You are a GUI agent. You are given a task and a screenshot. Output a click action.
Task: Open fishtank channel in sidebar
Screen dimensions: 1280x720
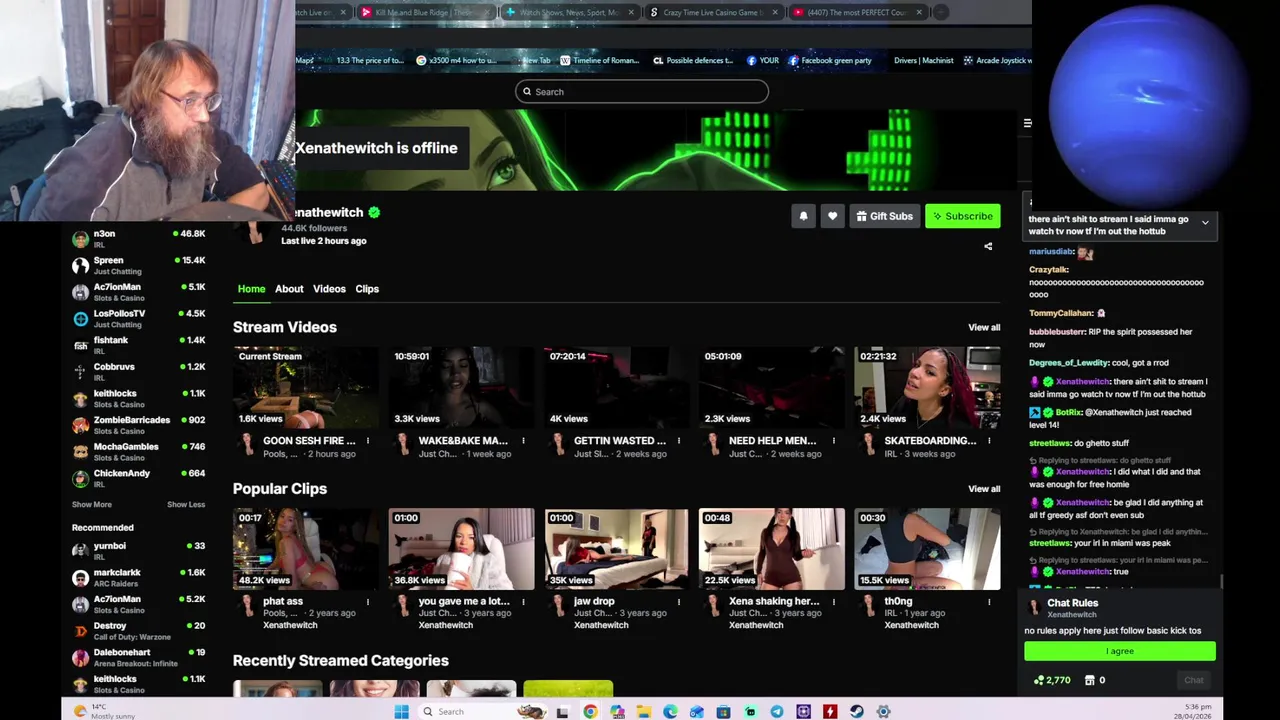click(139, 345)
